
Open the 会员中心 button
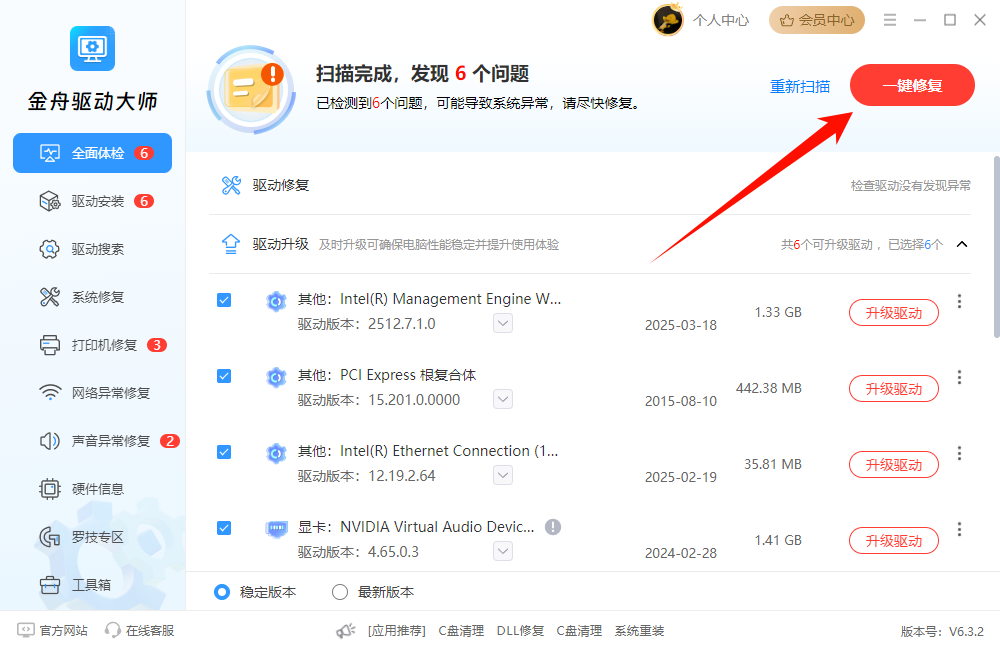point(817,20)
